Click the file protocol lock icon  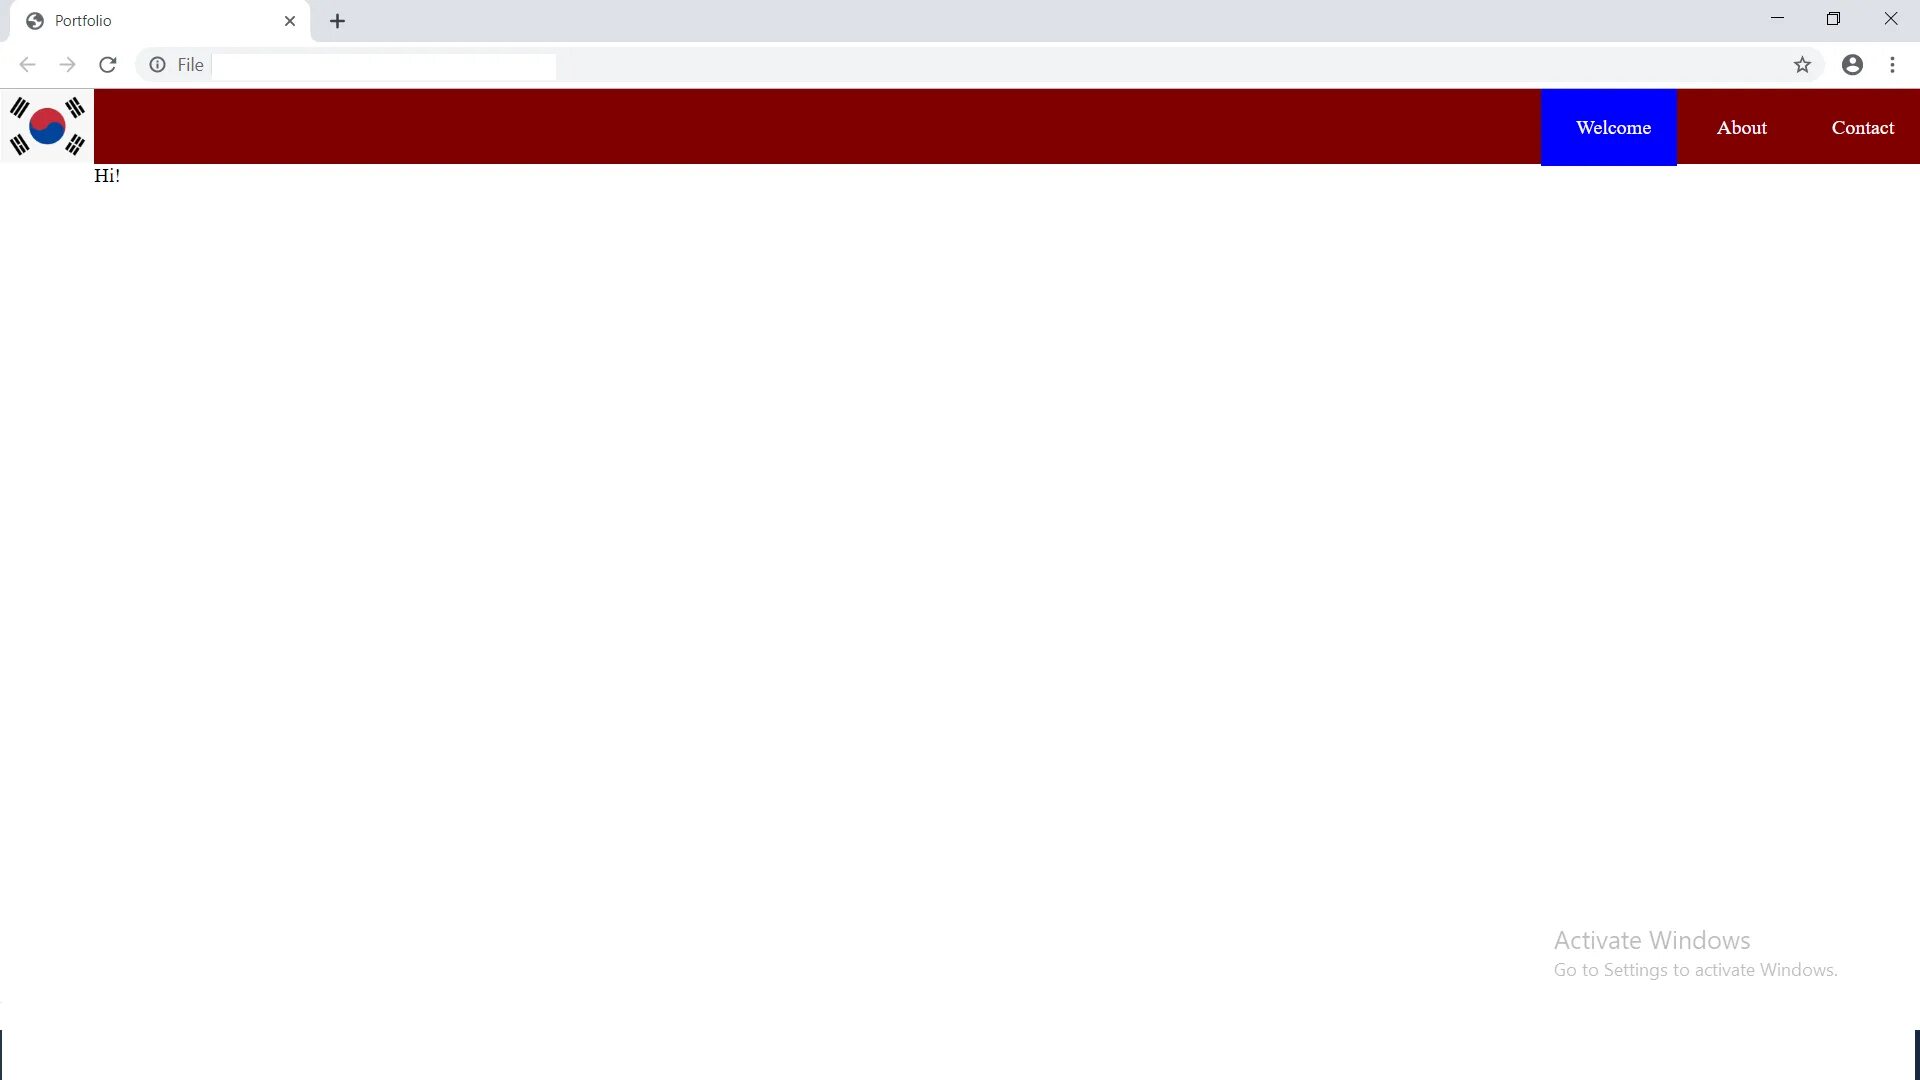click(157, 65)
